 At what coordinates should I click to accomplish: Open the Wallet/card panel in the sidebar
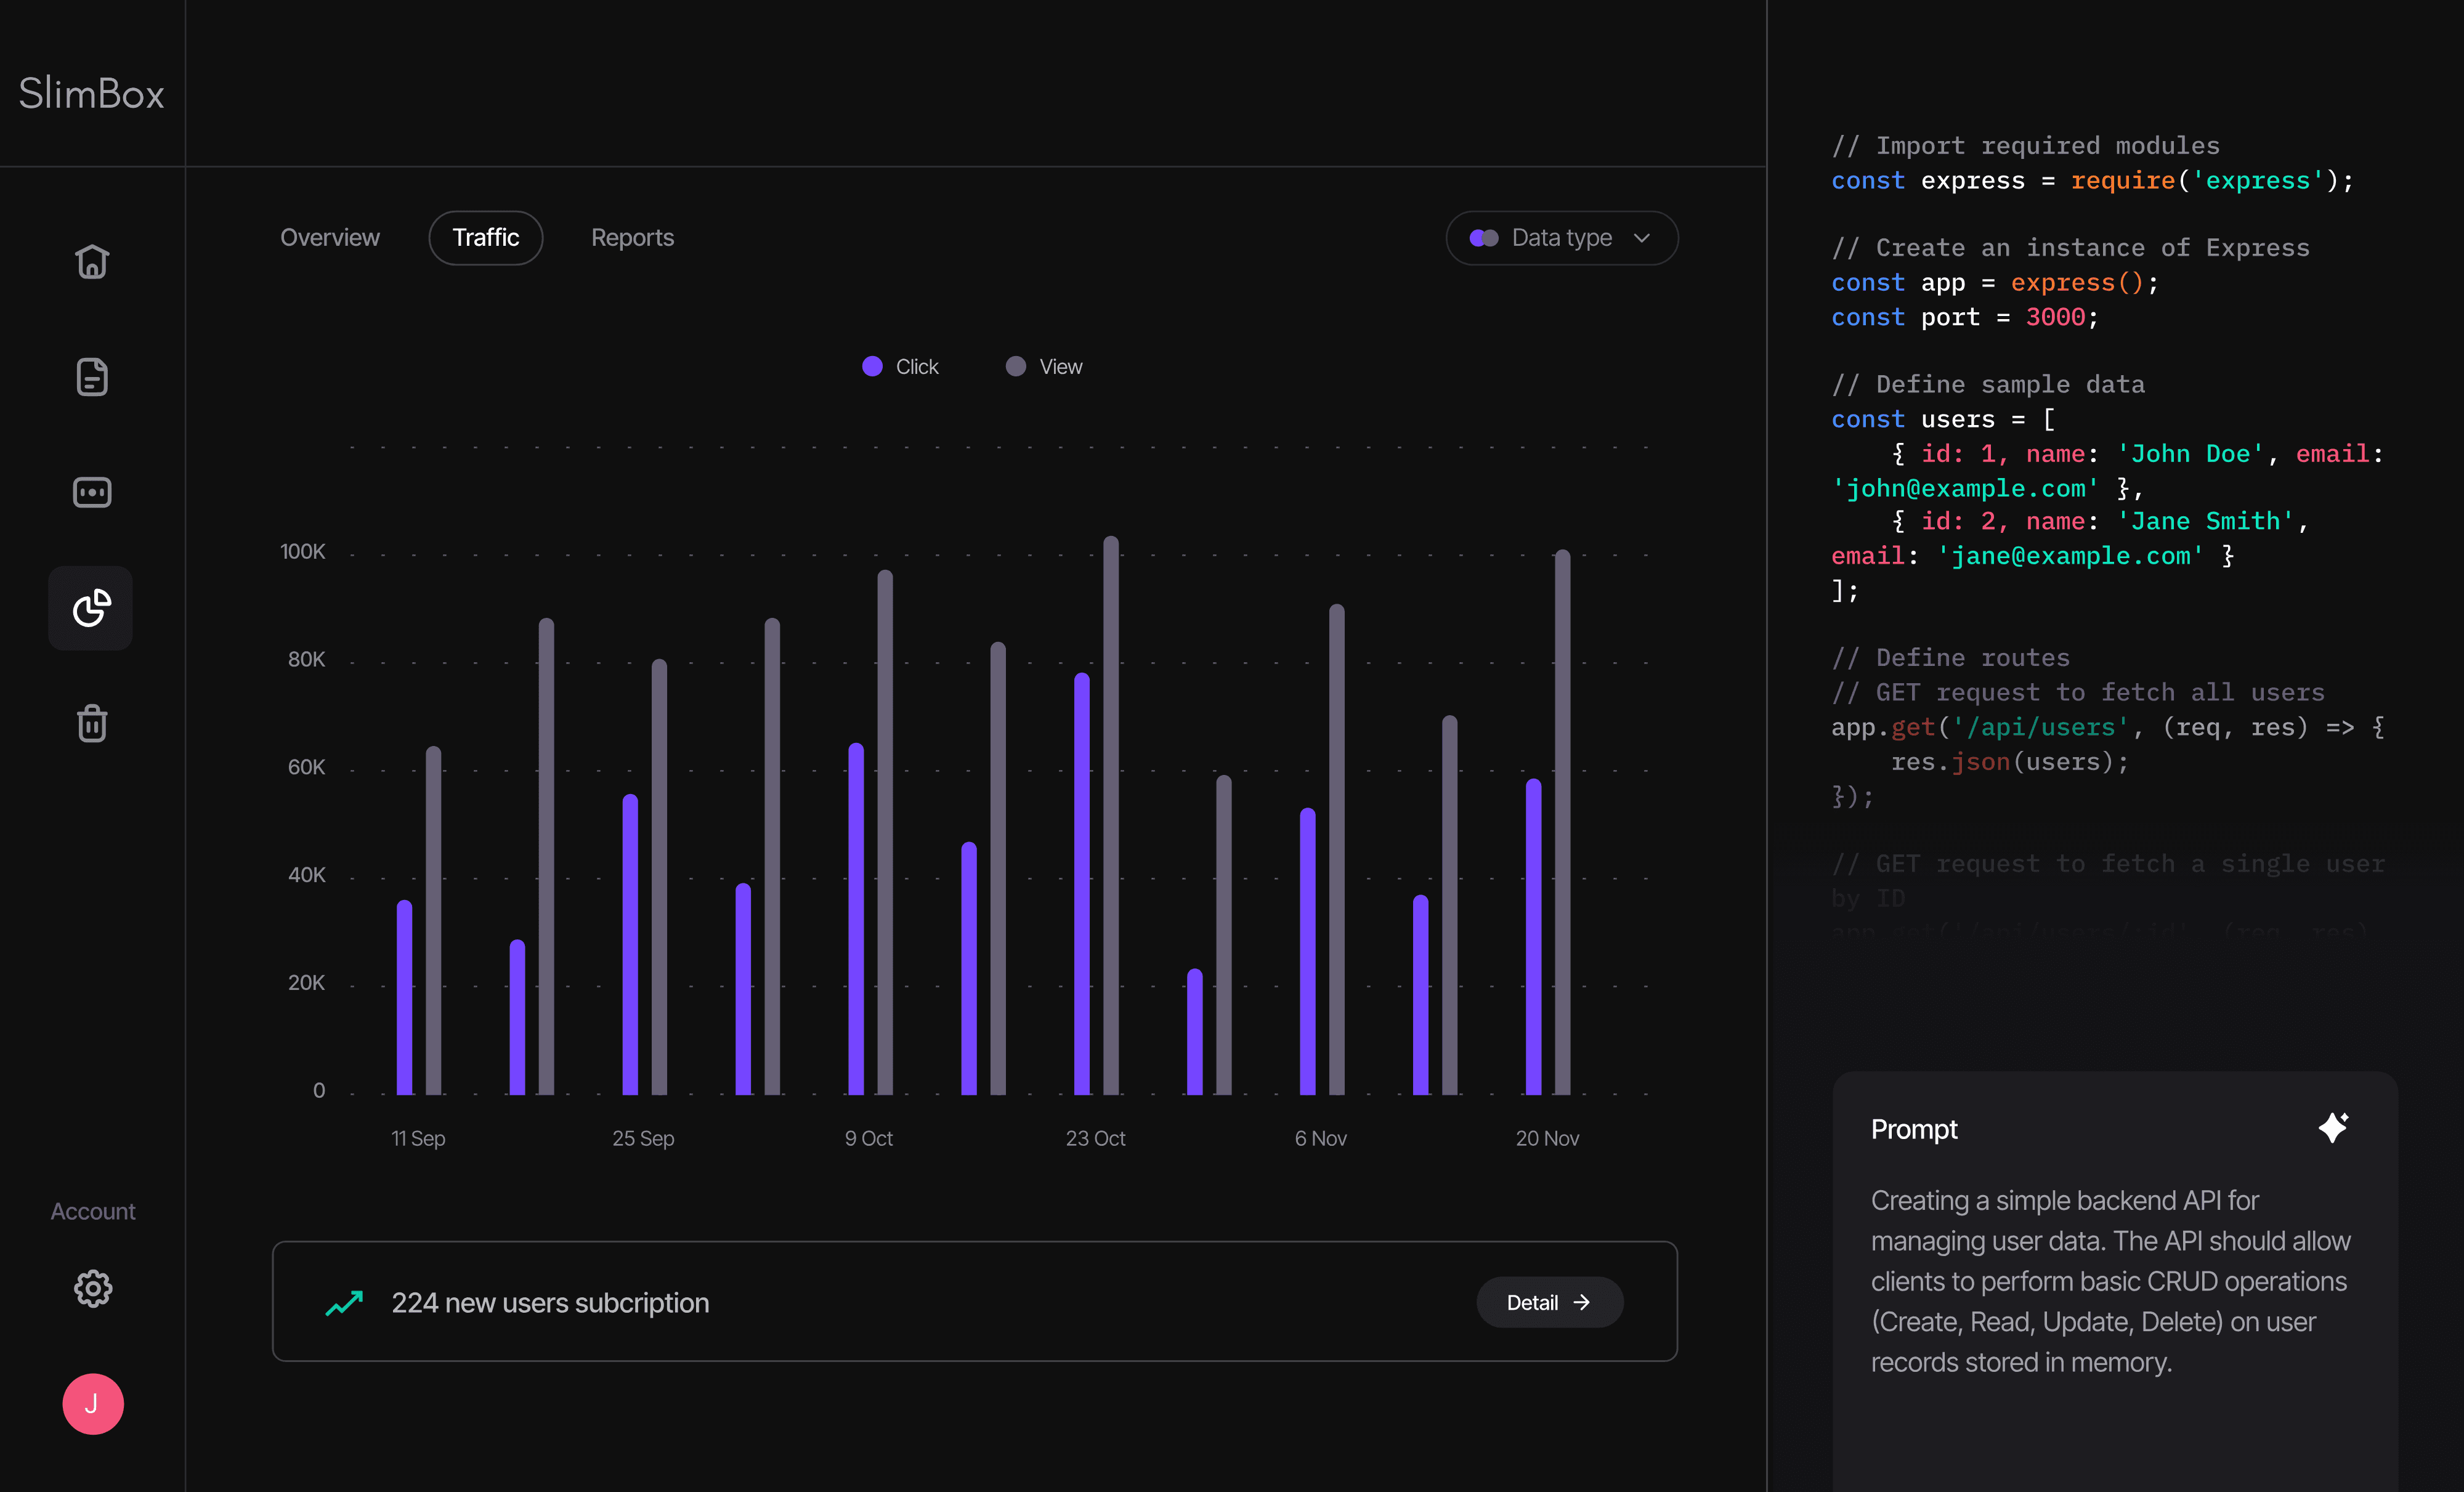pos(91,492)
